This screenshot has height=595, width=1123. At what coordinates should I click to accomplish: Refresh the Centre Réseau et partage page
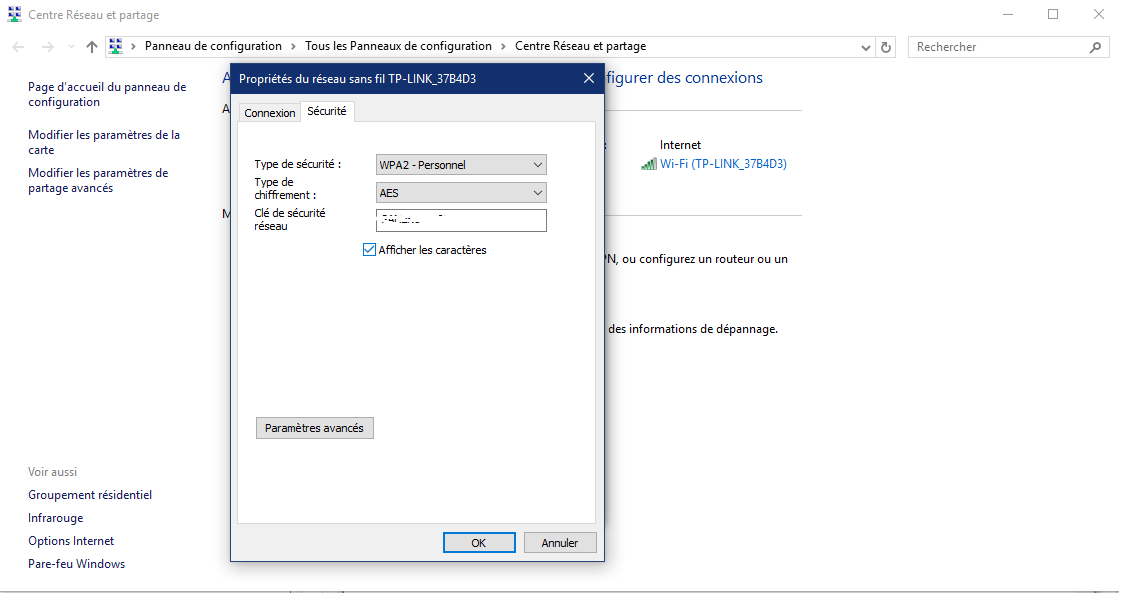[886, 47]
